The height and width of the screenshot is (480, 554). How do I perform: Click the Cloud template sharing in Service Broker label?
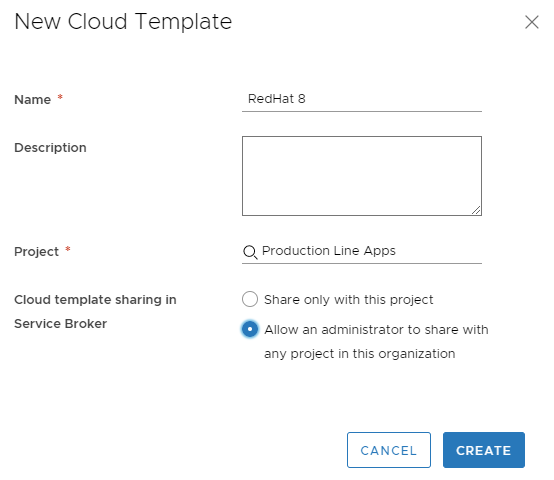[x=95, y=312]
